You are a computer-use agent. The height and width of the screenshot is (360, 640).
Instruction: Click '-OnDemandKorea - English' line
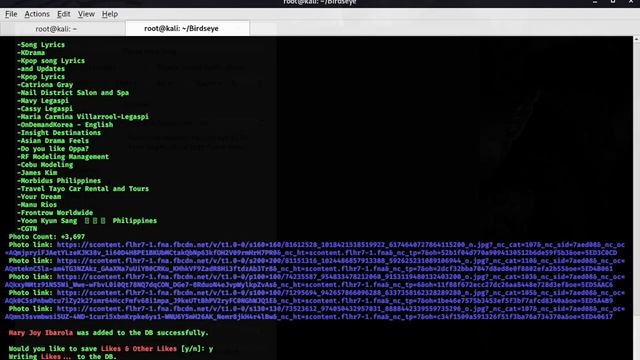click(x=65, y=125)
